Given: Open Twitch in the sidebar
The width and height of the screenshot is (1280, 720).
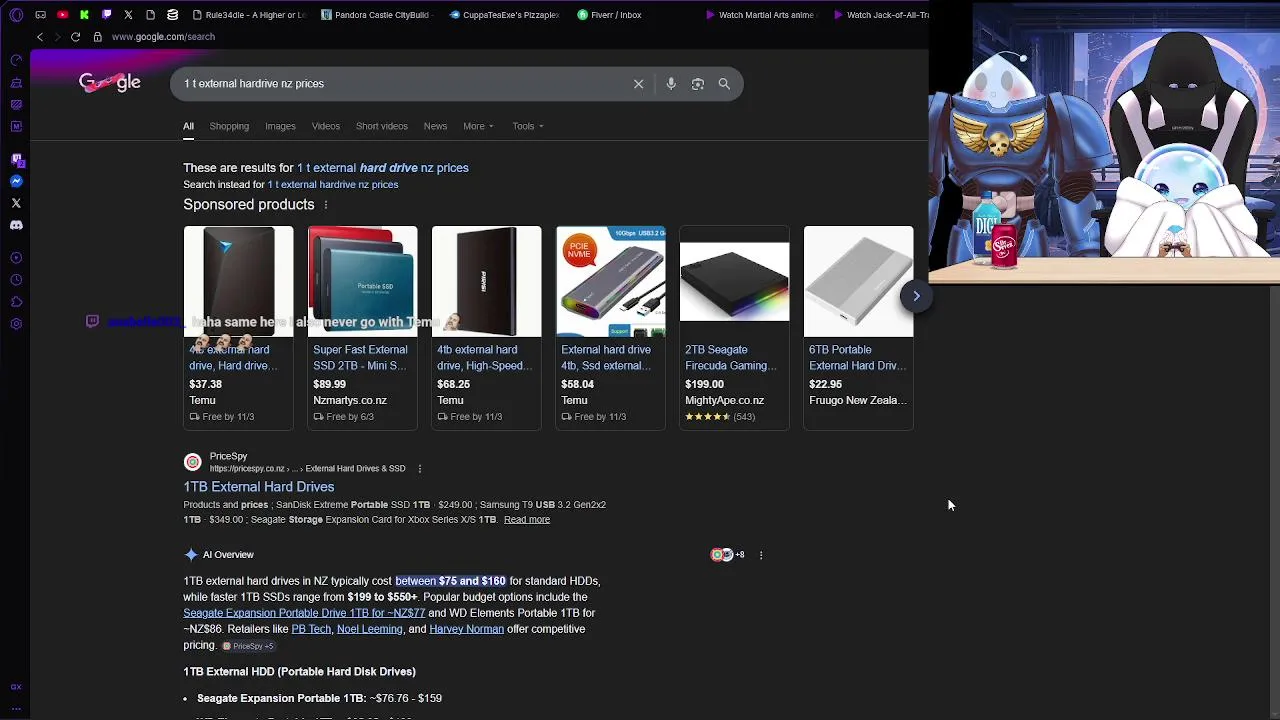Looking at the screenshot, I should click(x=16, y=159).
